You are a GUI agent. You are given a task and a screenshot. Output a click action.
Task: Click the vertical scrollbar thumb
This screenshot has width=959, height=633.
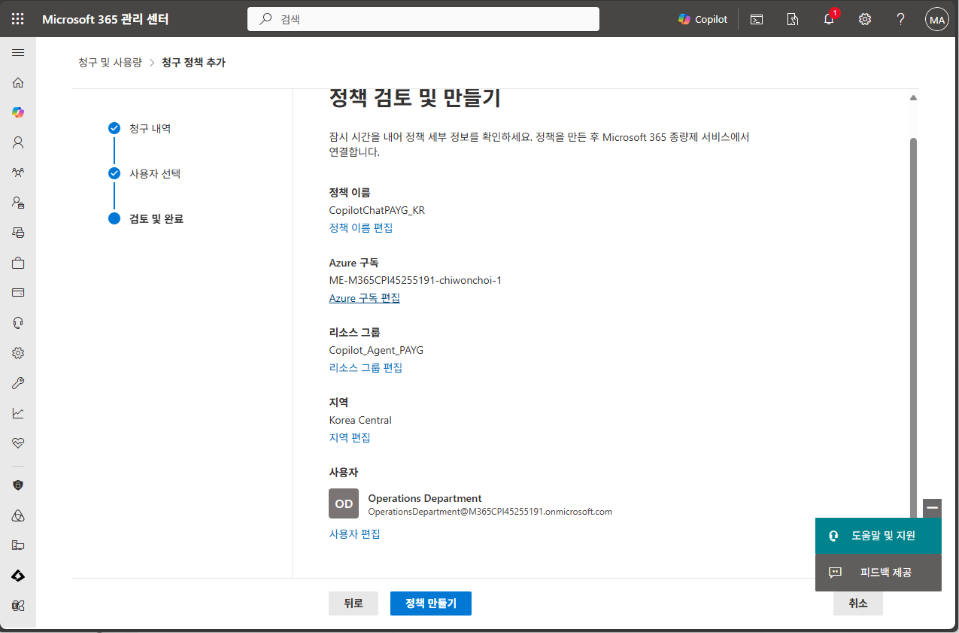(x=914, y=327)
